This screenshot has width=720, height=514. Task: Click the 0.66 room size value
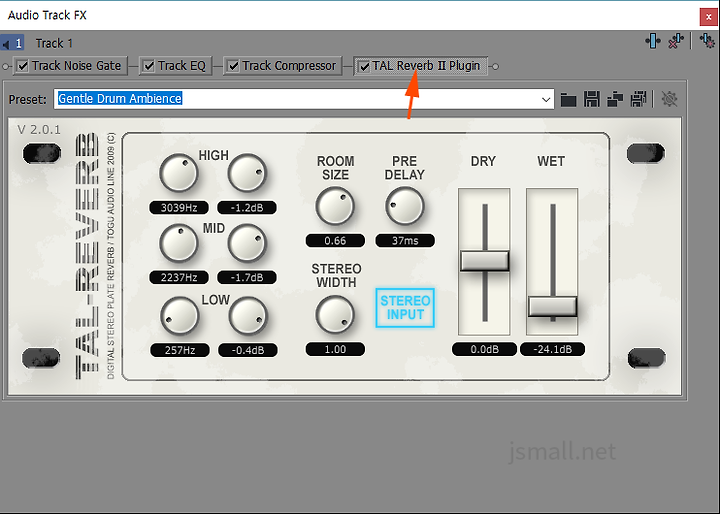[335, 241]
